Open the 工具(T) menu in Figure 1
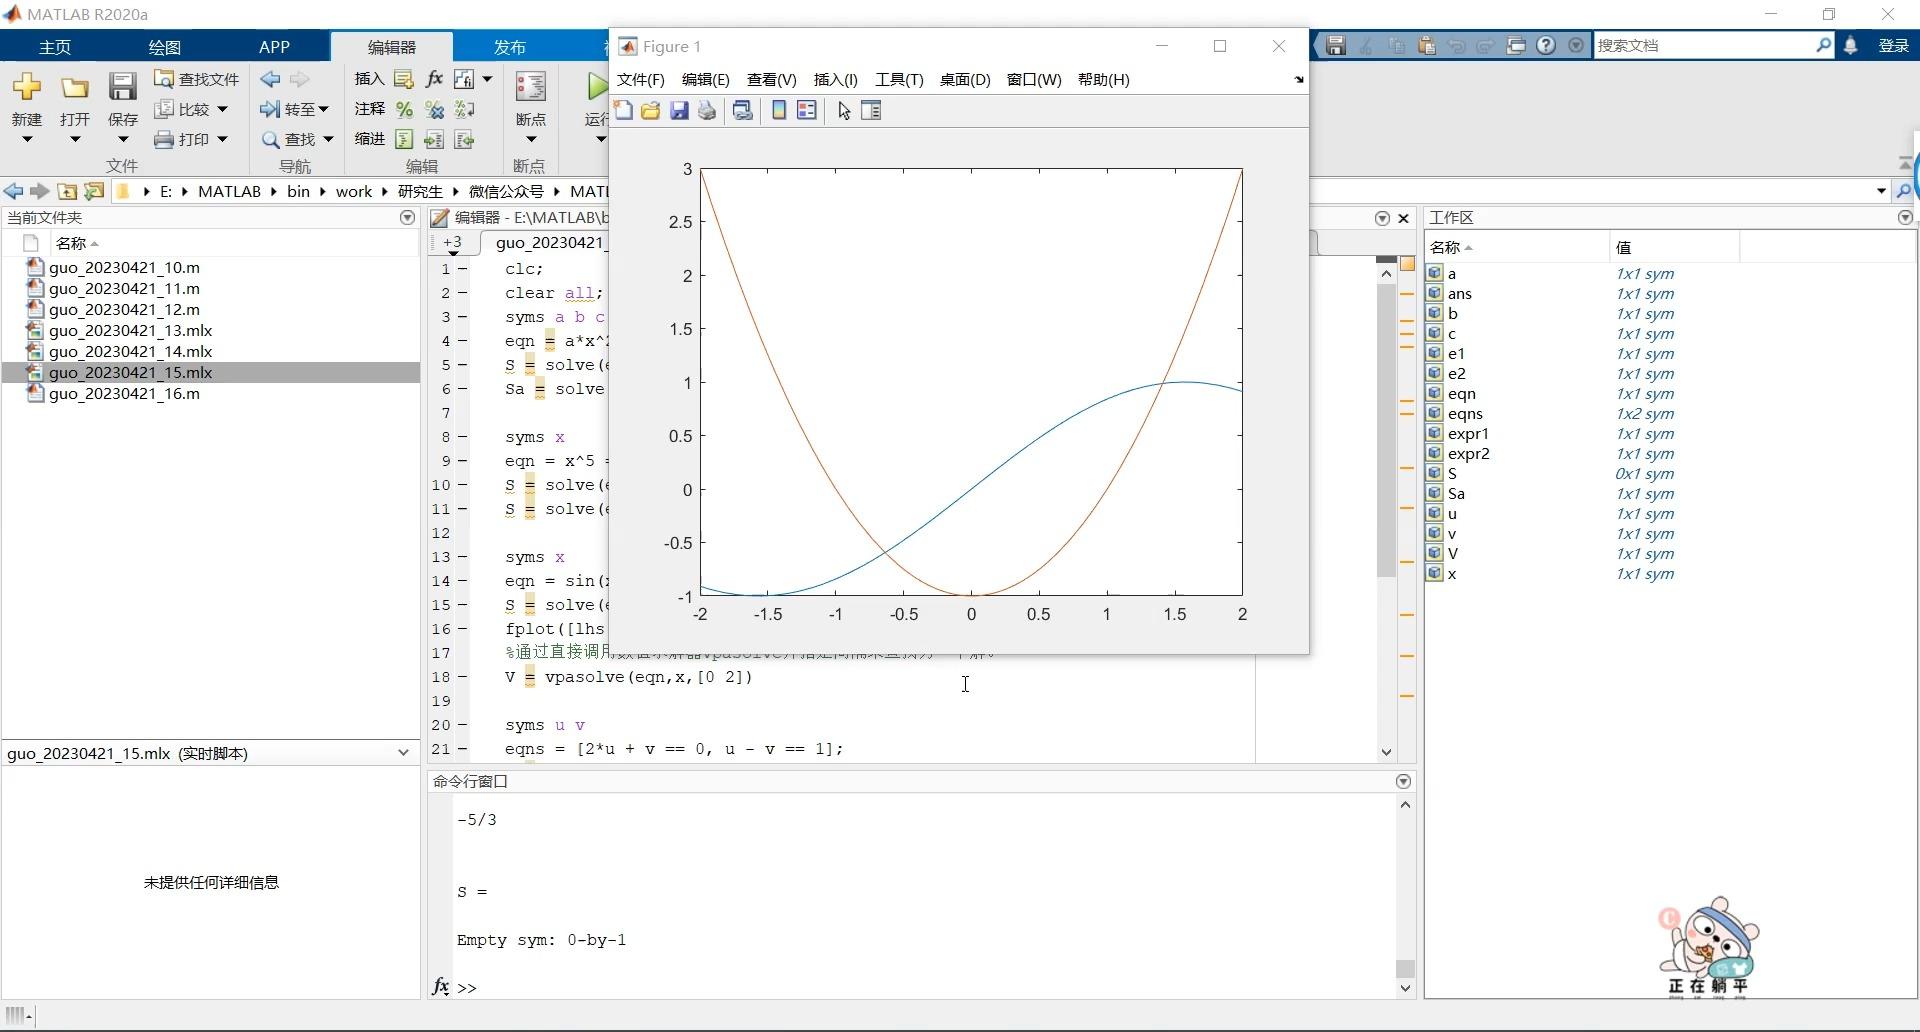Image resolution: width=1920 pixels, height=1032 pixels. (x=898, y=80)
